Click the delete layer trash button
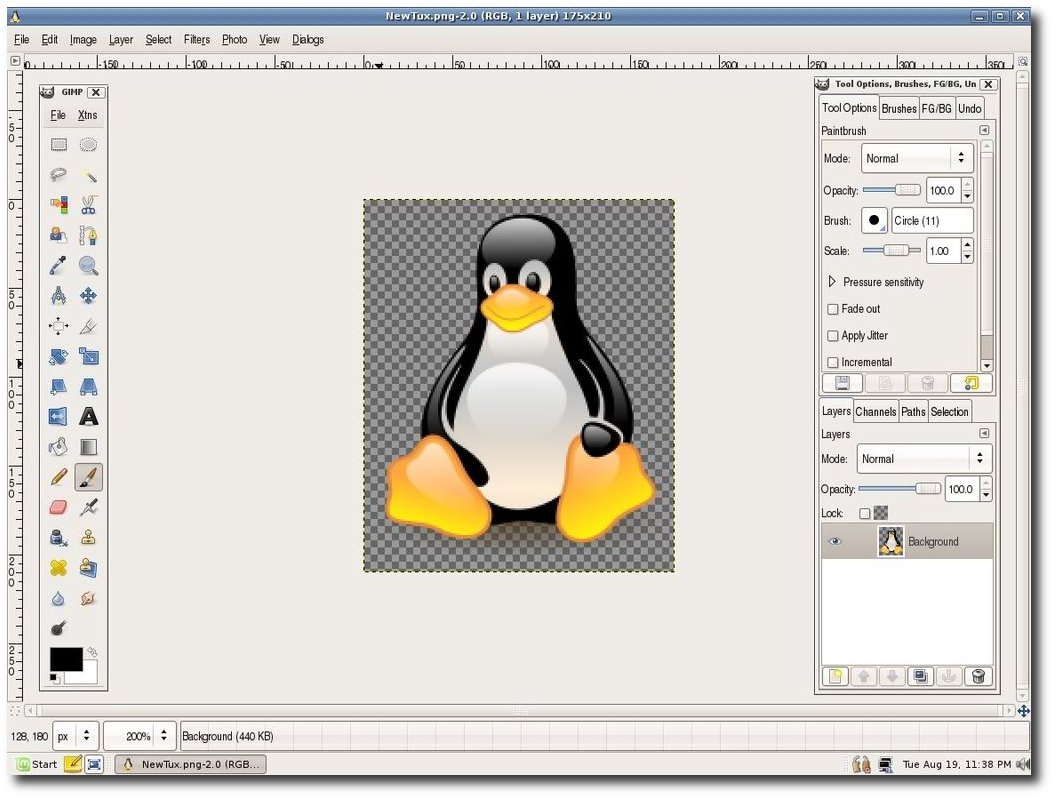The image size is (1054, 798). pyautogui.click(x=978, y=676)
